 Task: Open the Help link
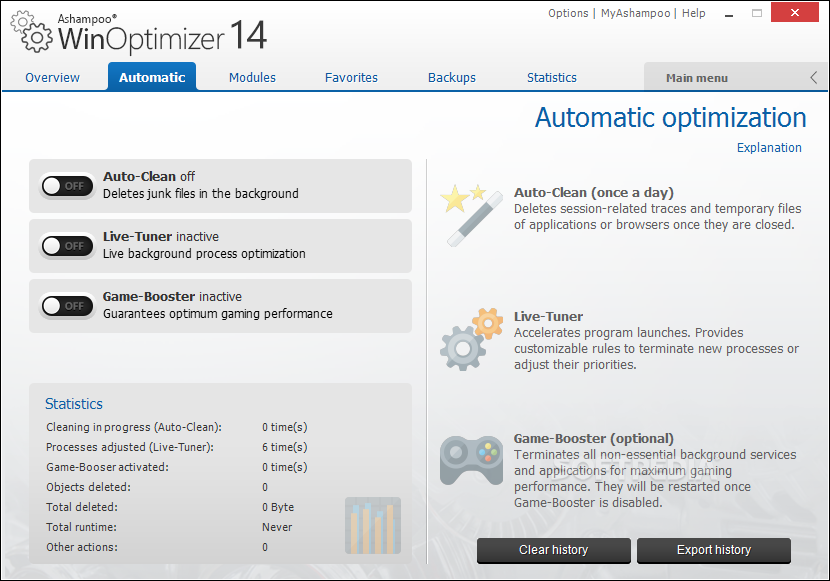point(693,13)
